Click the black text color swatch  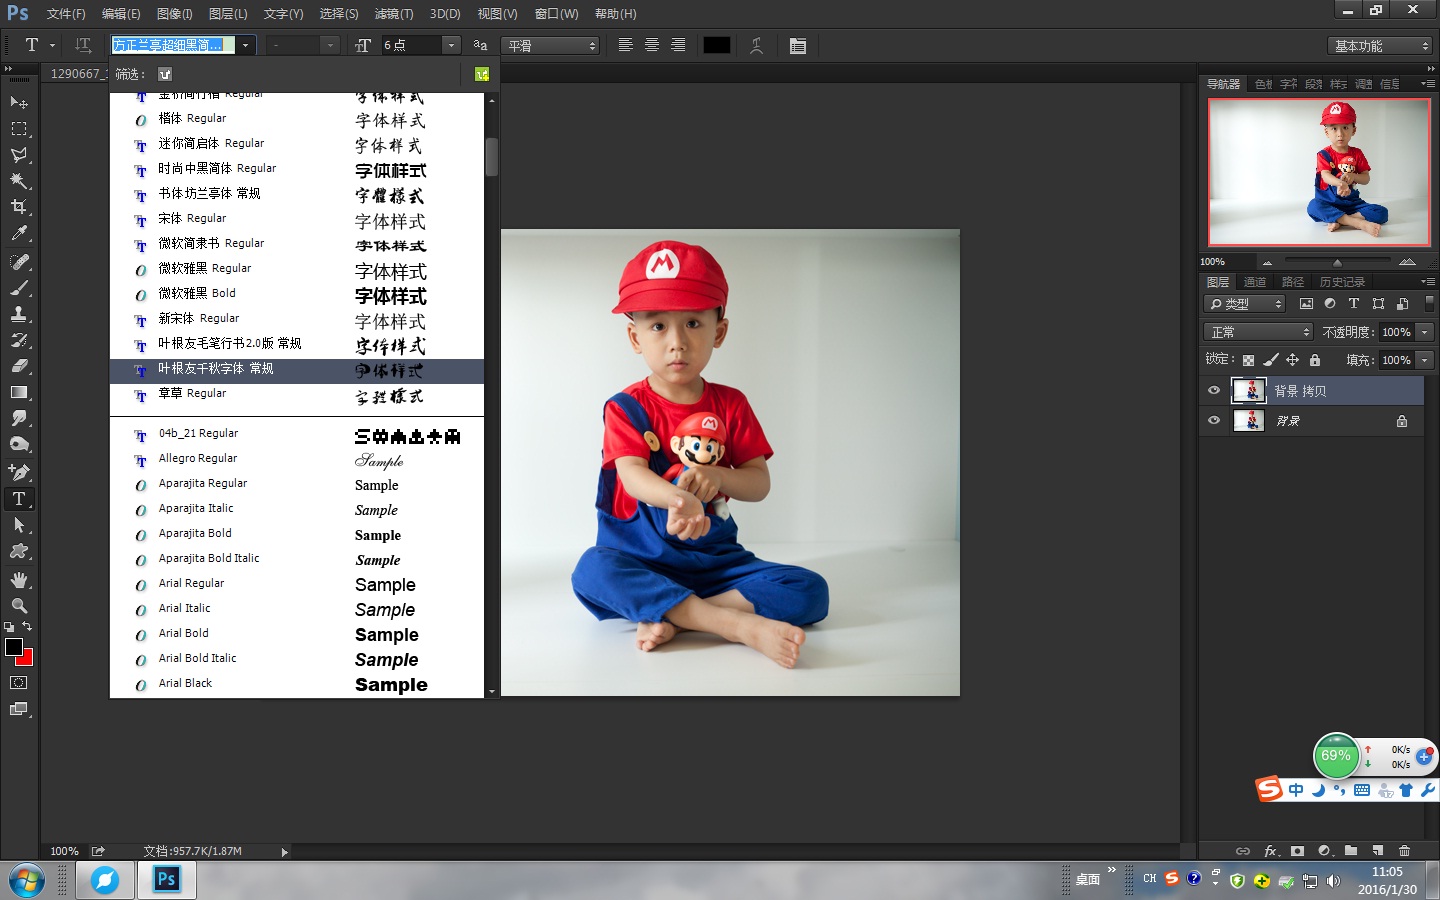[x=717, y=45]
